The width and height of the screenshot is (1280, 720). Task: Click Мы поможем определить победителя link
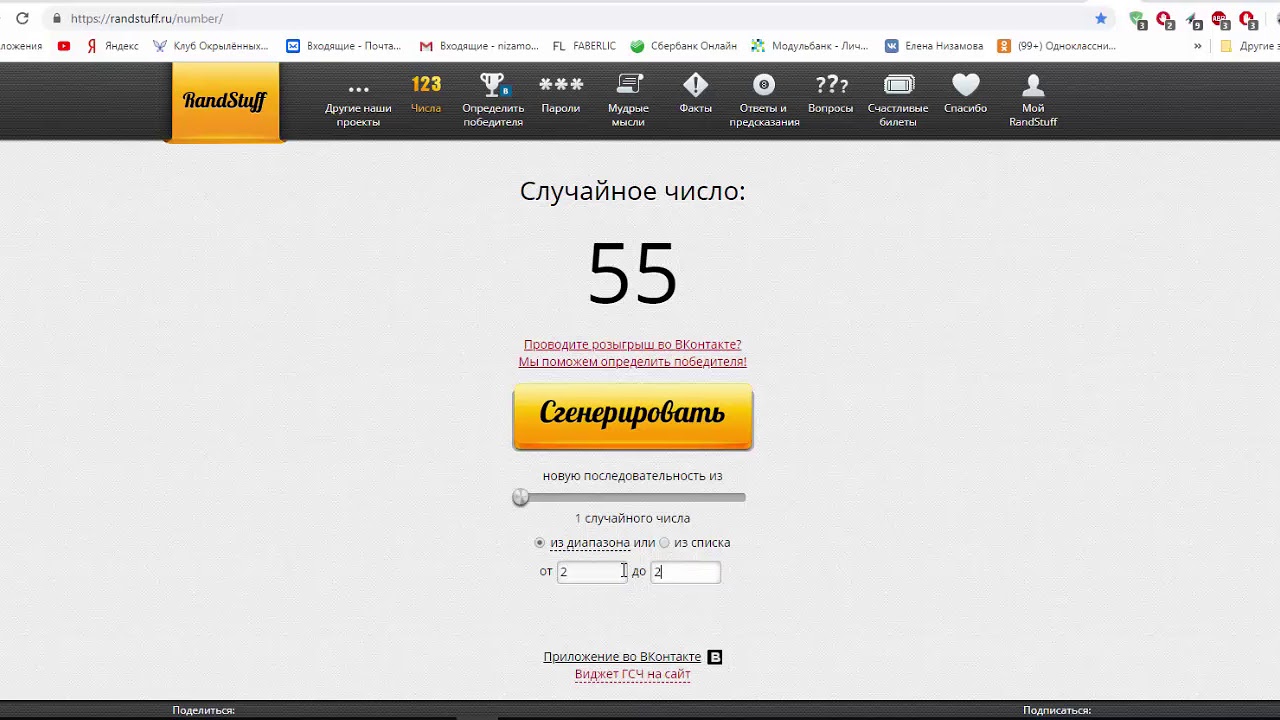[x=633, y=361]
